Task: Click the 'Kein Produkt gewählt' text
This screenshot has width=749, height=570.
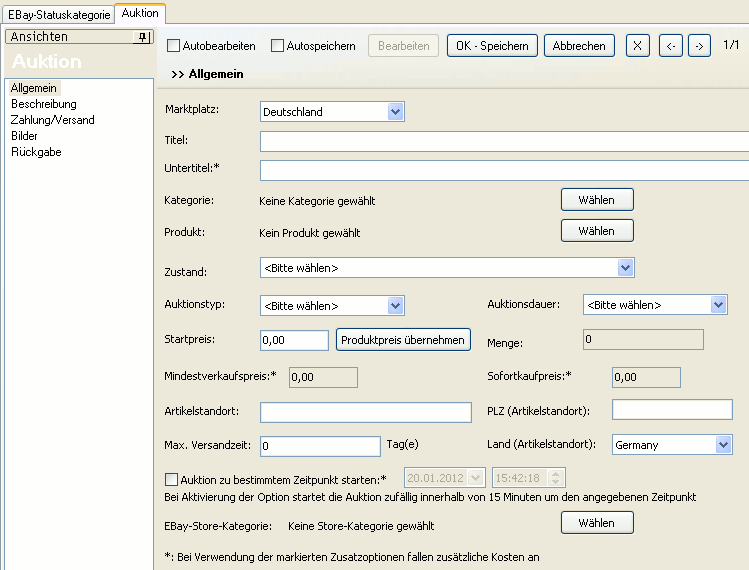Action: click(x=310, y=233)
